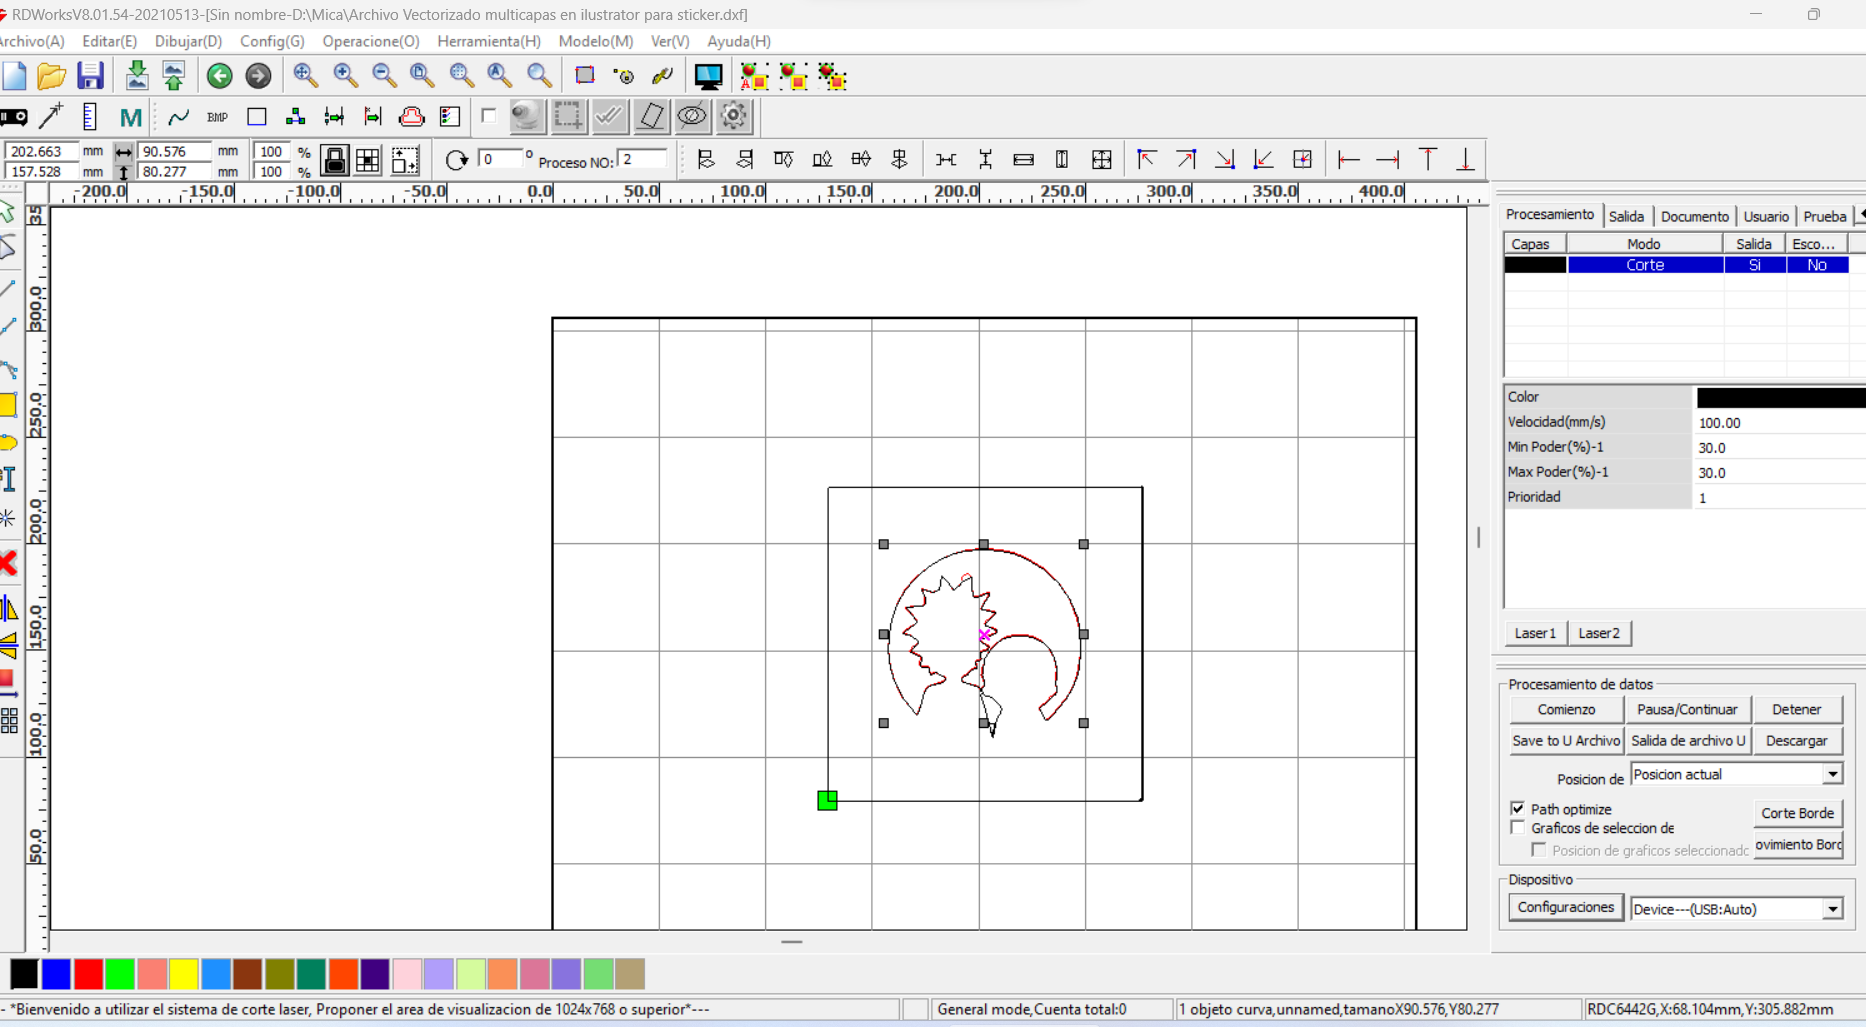
Task: Open the Config menu
Action: (272, 41)
